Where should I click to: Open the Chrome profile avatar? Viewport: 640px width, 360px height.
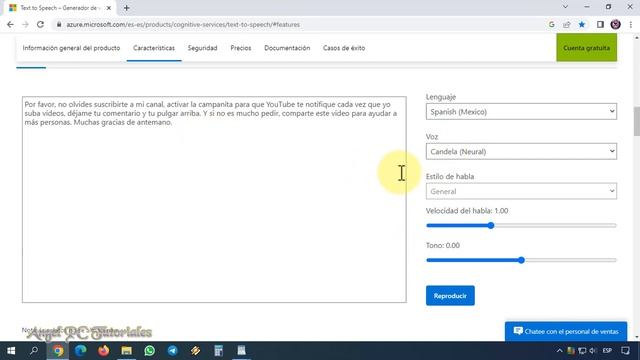pos(616,24)
